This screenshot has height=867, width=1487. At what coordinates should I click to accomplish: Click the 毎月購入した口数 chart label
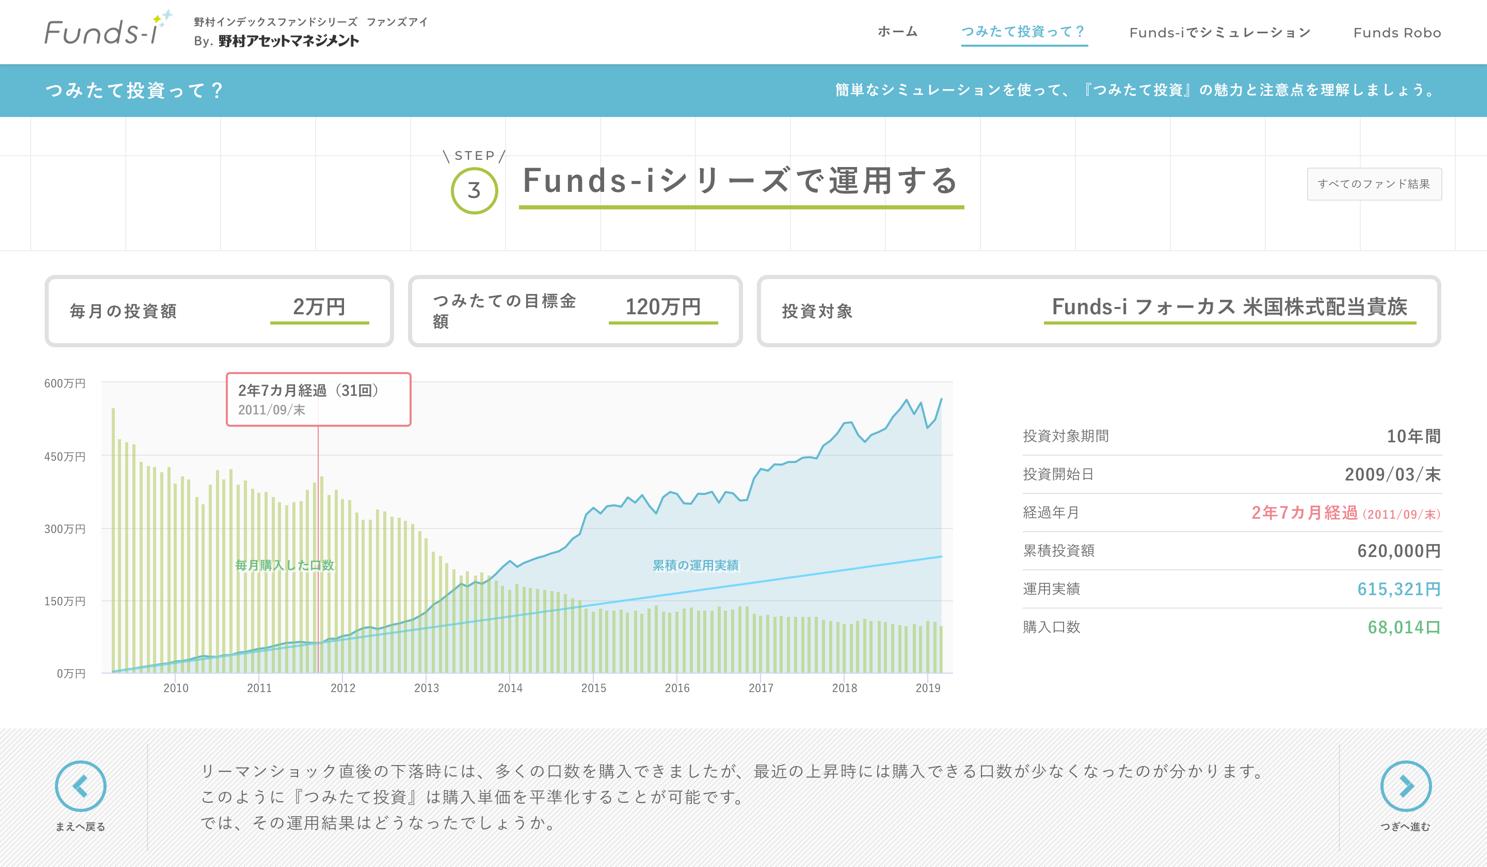click(x=284, y=565)
